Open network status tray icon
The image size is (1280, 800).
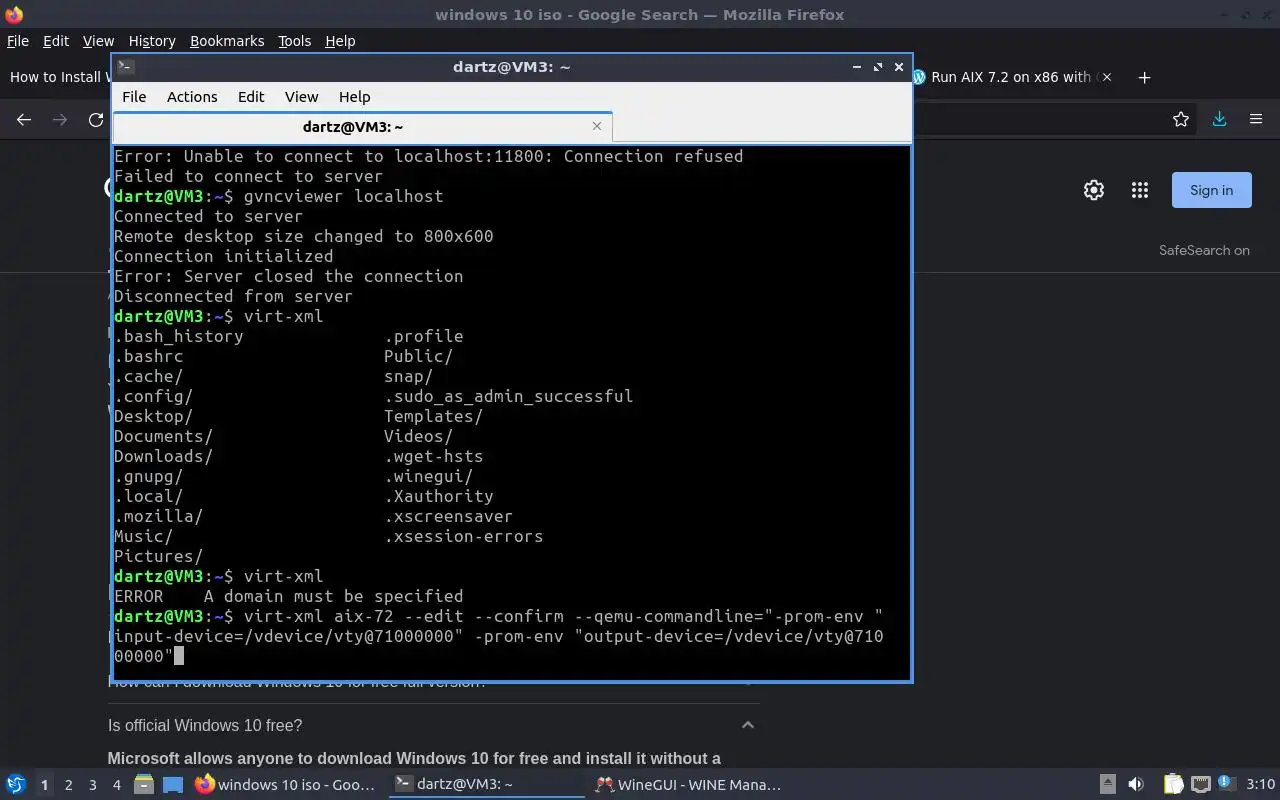click(1201, 785)
